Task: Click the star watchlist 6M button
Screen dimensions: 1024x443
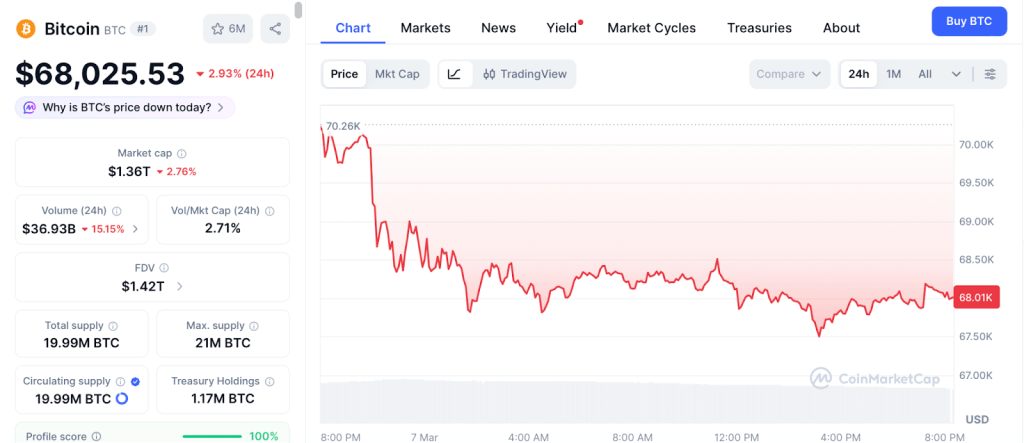Action: [x=228, y=28]
